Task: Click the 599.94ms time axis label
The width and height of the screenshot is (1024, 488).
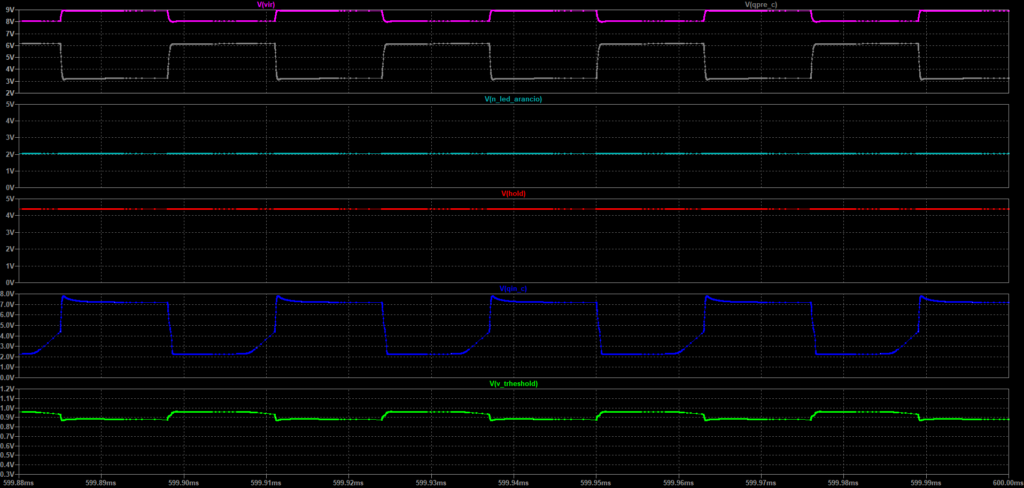Action: [513, 482]
